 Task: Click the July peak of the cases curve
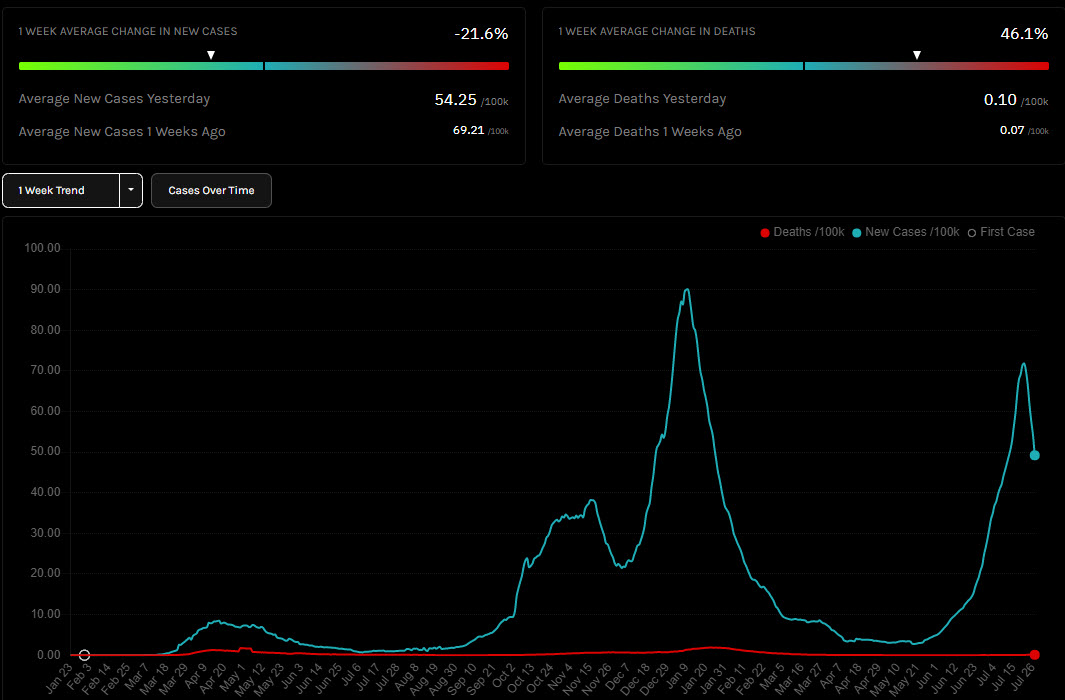(x=1023, y=363)
